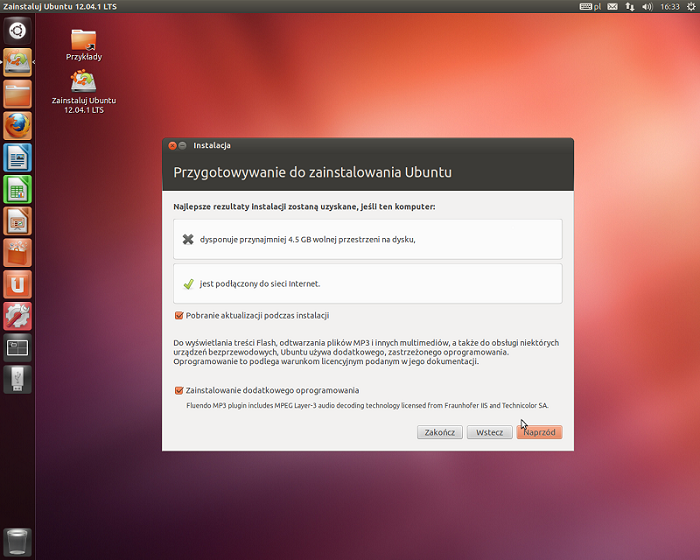Open the Workspace Switcher
The height and width of the screenshot is (560, 700).
pyautogui.click(x=17, y=348)
